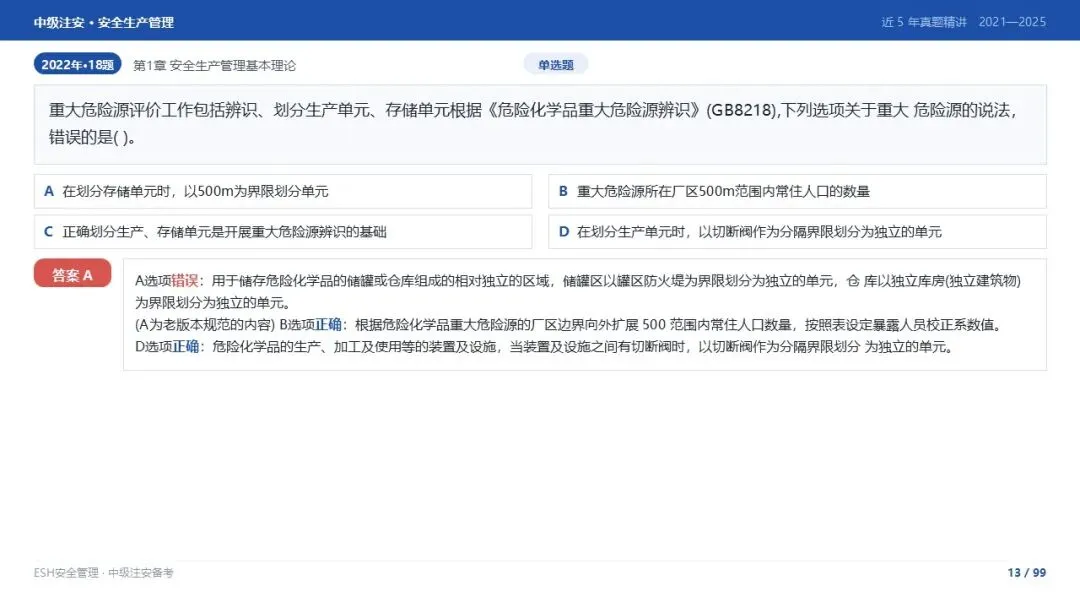Click chapter label 第1章 安全生产管理基本理论
Screen dimensions: 1080x608
[x=214, y=65]
